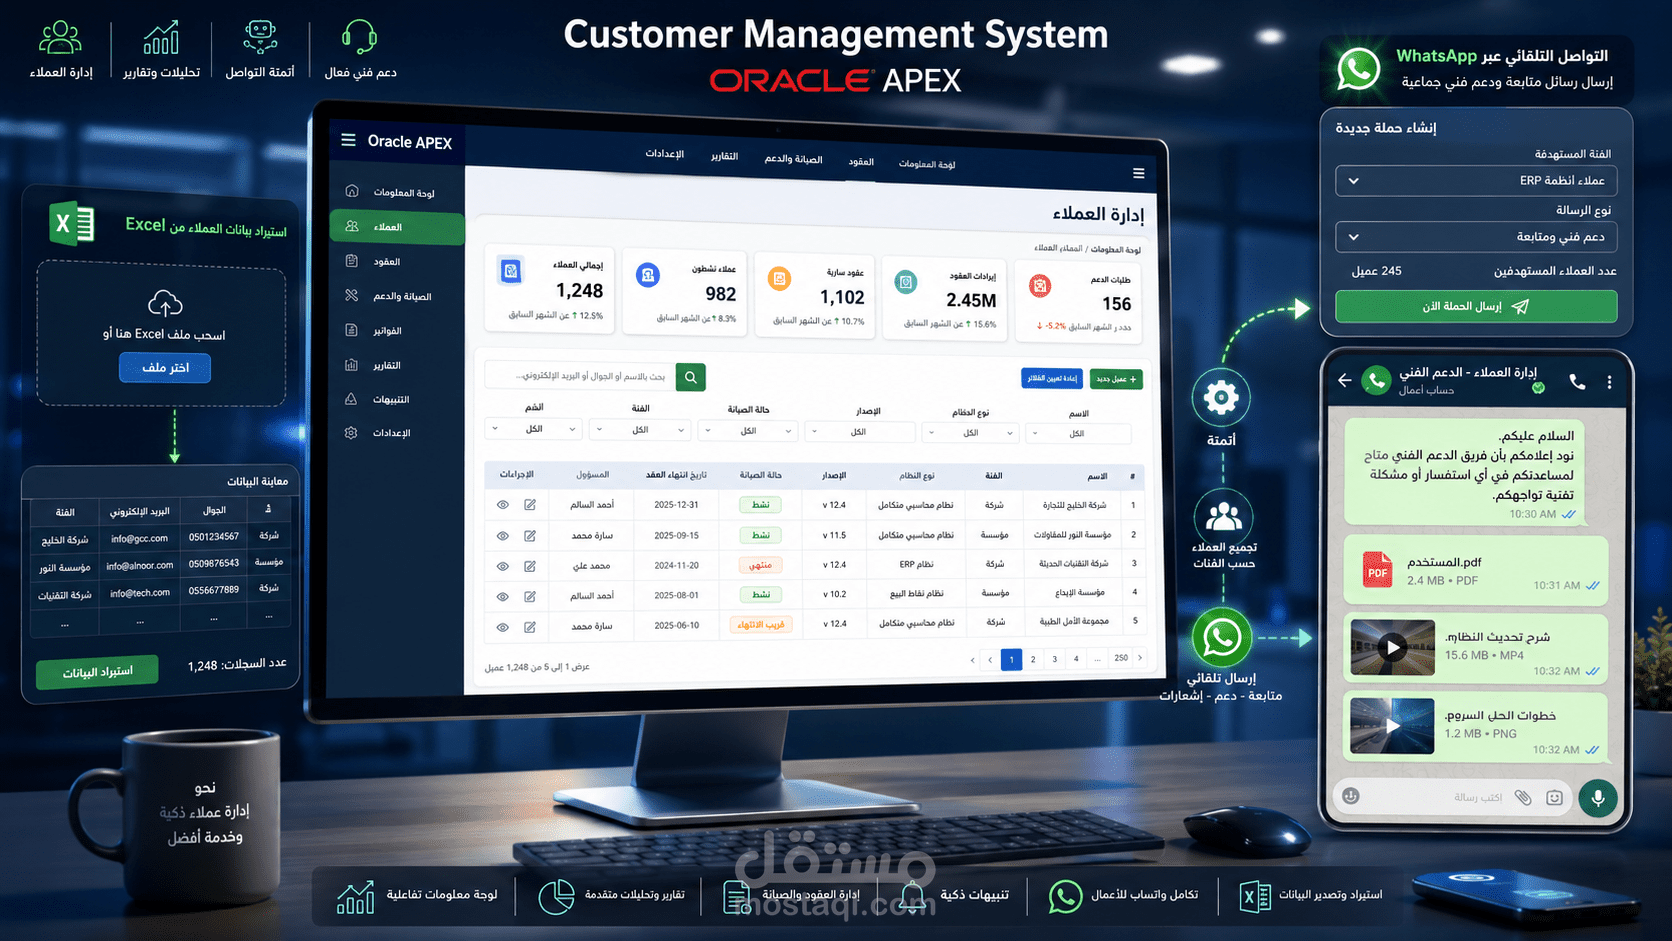Image resolution: width=1672 pixels, height=941 pixels.
Task: Go to page 2 in pagination
Action: click(x=1033, y=659)
